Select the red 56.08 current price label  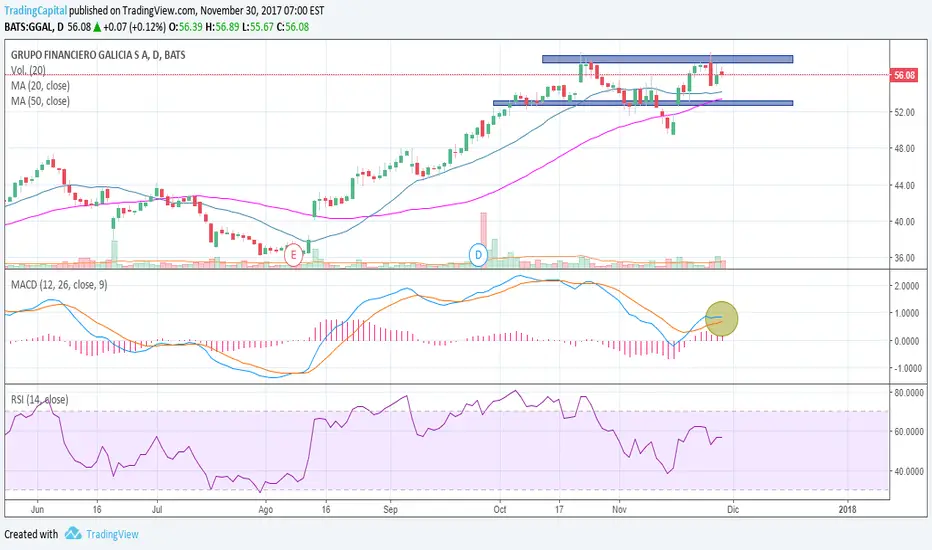coord(904,75)
